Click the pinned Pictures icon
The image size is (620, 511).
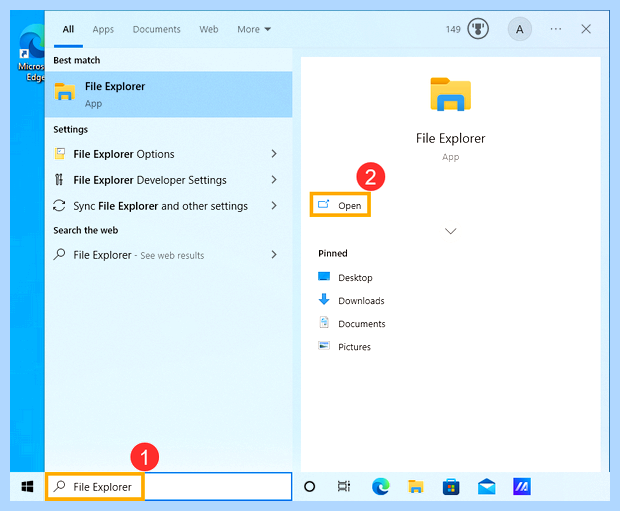pos(324,346)
